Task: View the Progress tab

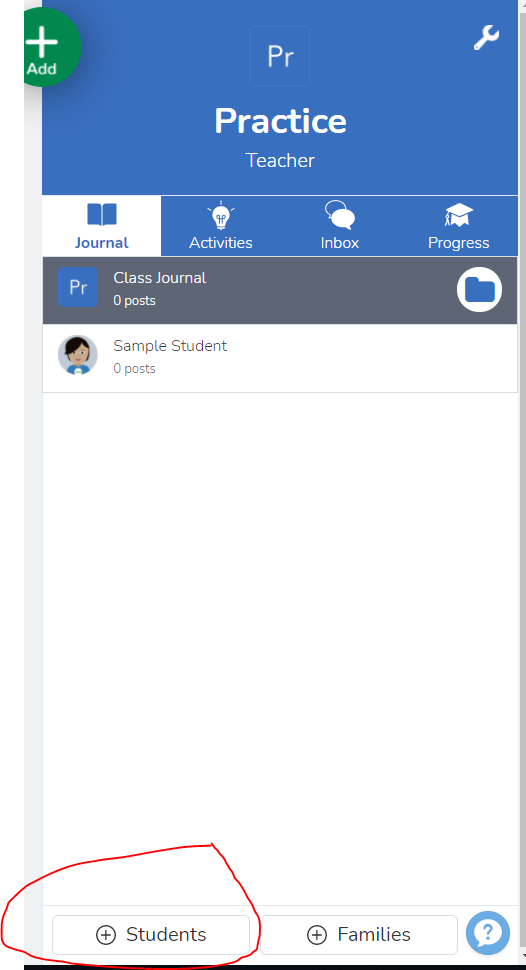Action: 458,226
